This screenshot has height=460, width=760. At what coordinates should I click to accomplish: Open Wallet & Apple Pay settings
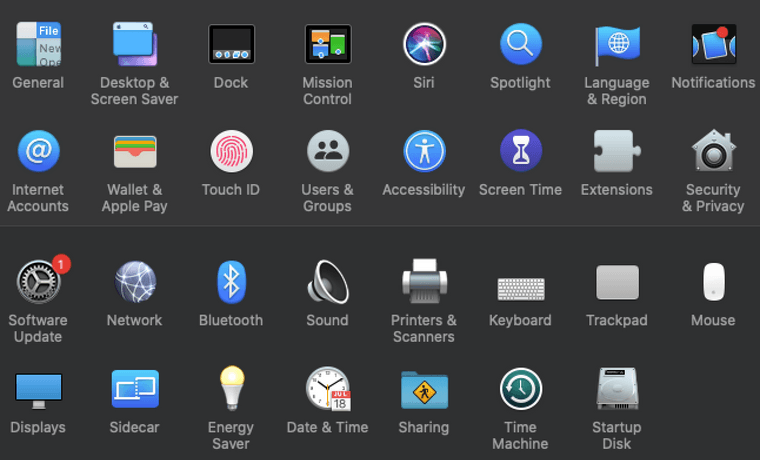pyautogui.click(x=135, y=151)
